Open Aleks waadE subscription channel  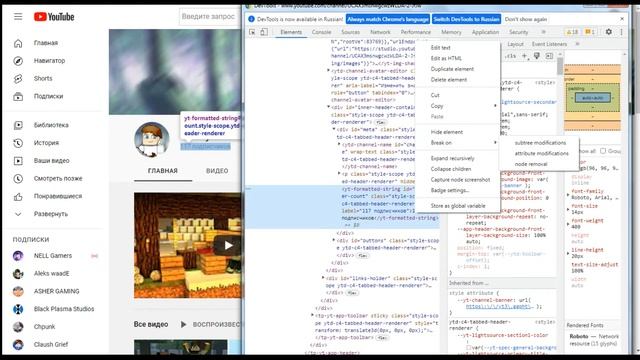pos(51,273)
